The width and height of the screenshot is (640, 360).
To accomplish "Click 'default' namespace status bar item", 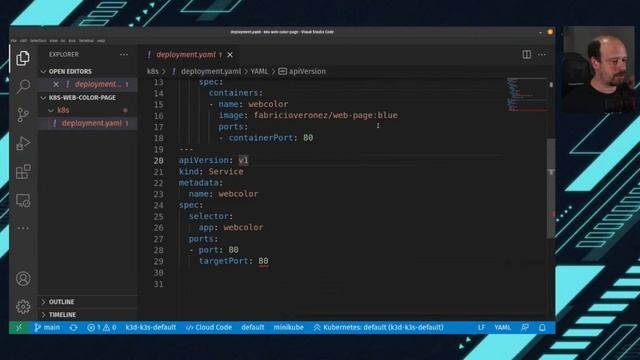I will (x=253, y=327).
